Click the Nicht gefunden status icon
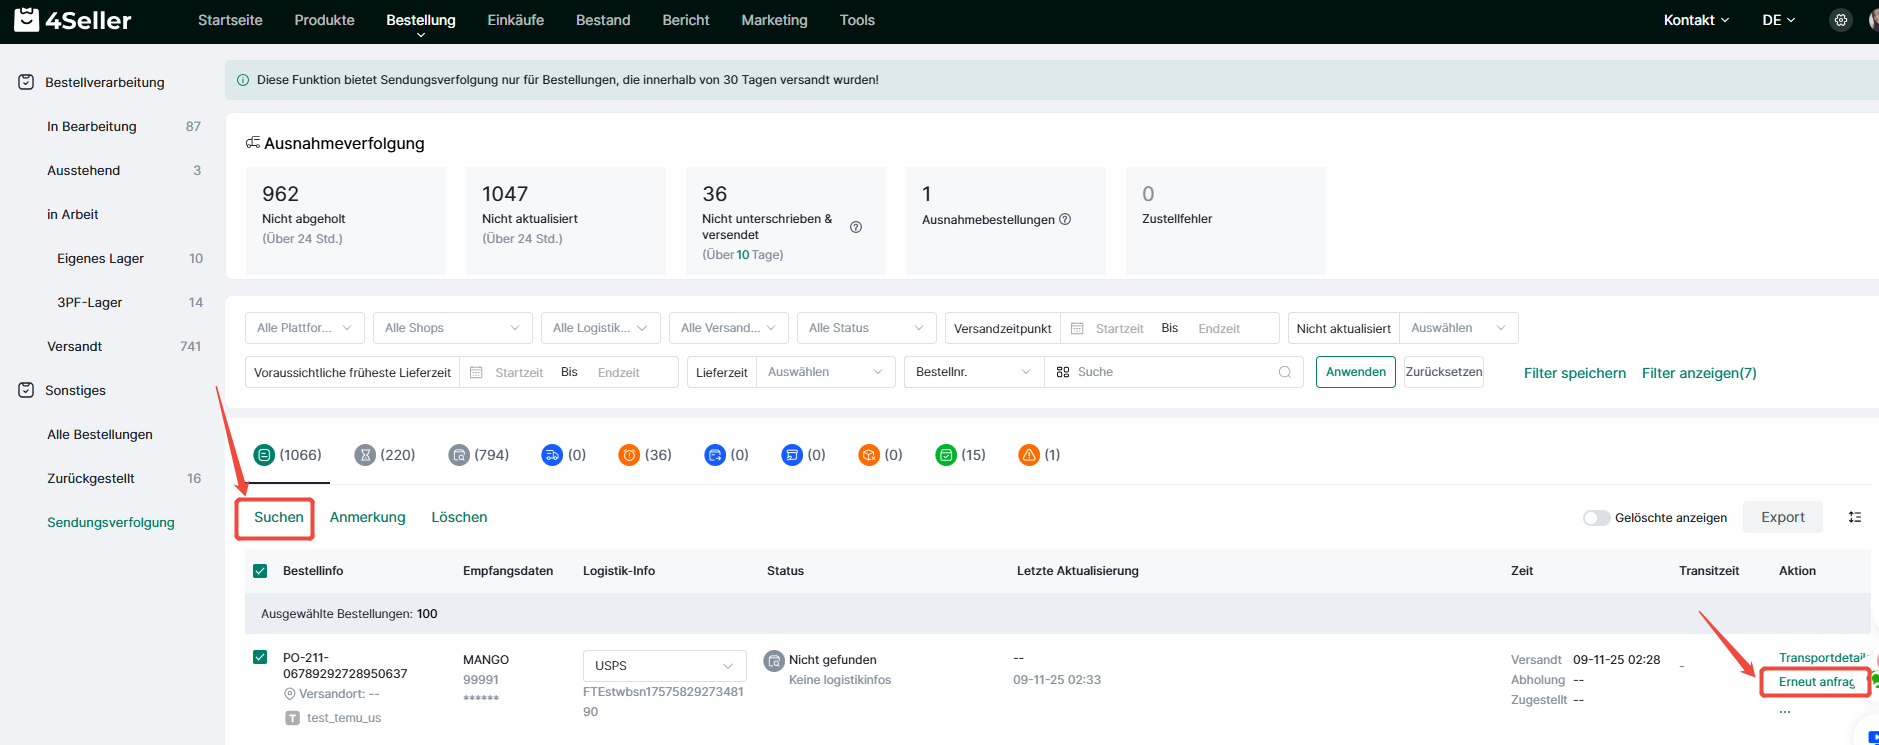1879x745 pixels. click(774, 661)
